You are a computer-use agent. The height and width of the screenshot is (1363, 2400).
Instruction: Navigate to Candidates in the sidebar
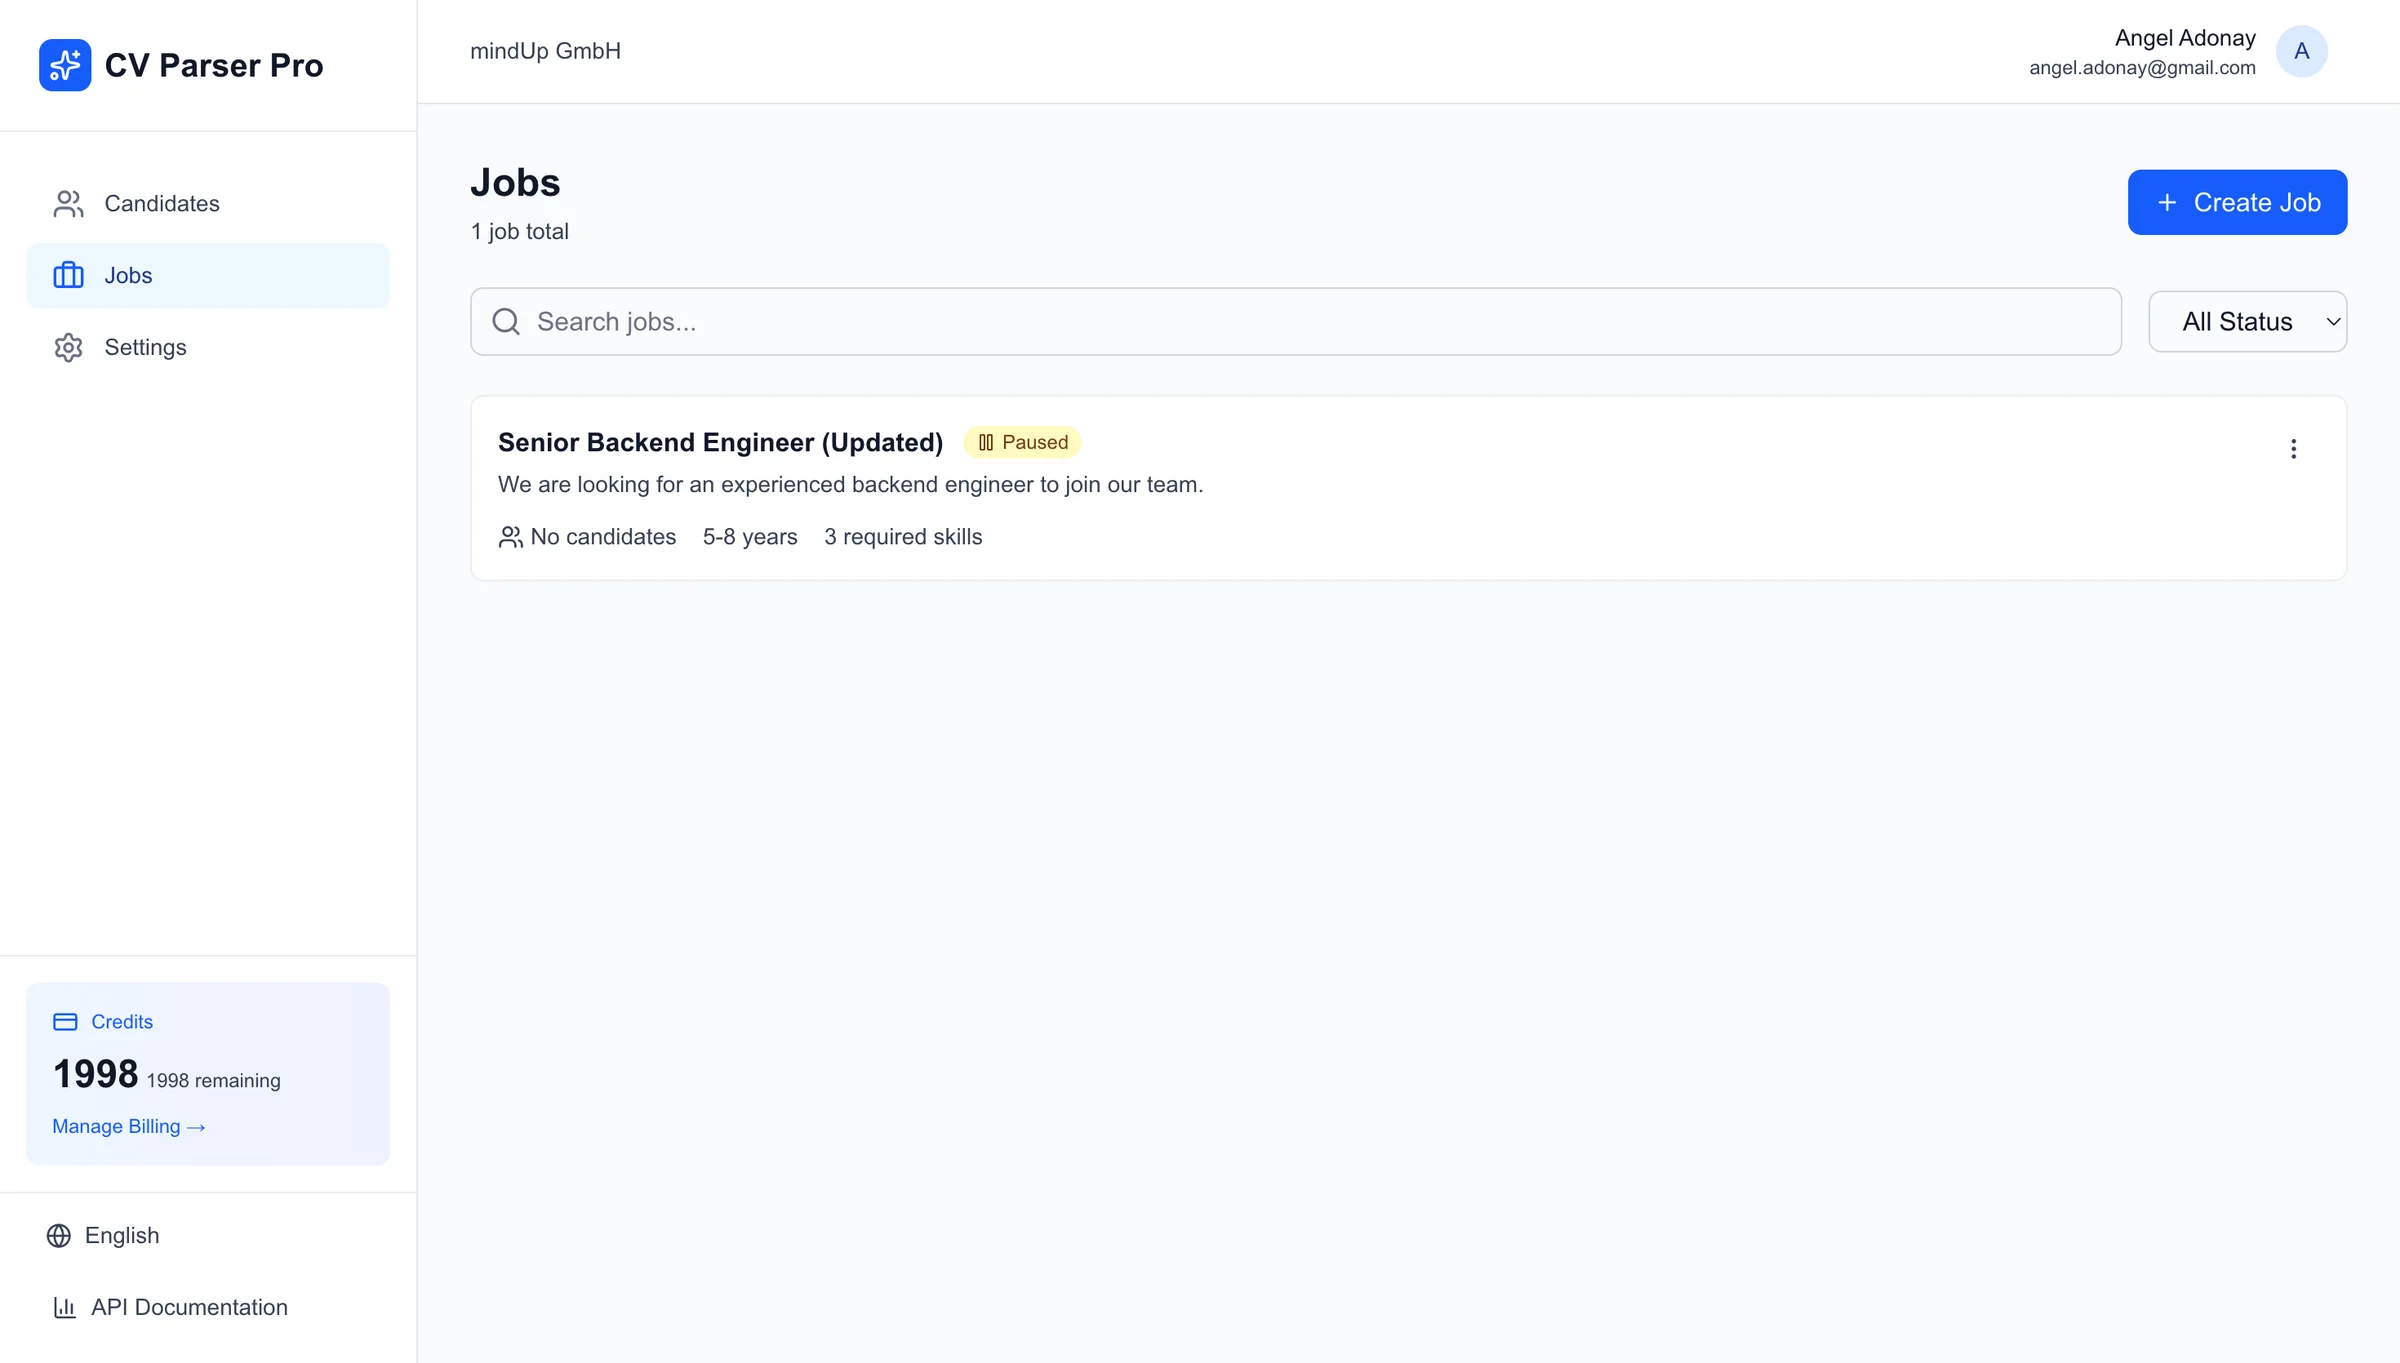tap(161, 203)
